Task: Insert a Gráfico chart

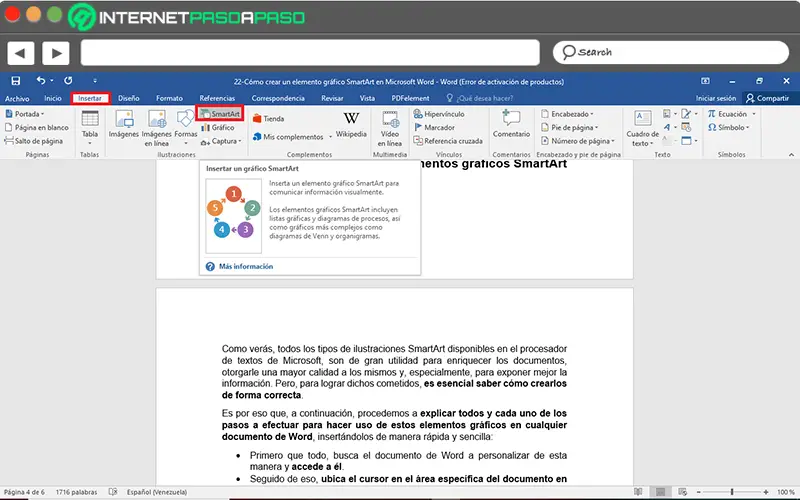Action: [x=218, y=128]
